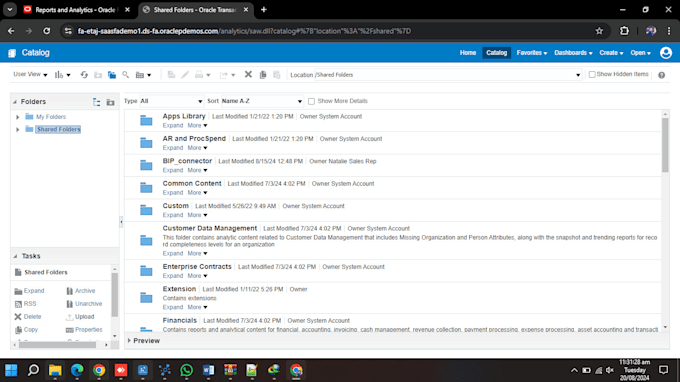Image resolution: width=680 pixels, height=382 pixels.
Task: Switch to Reports and Analytics browser tab
Action: tap(75, 10)
